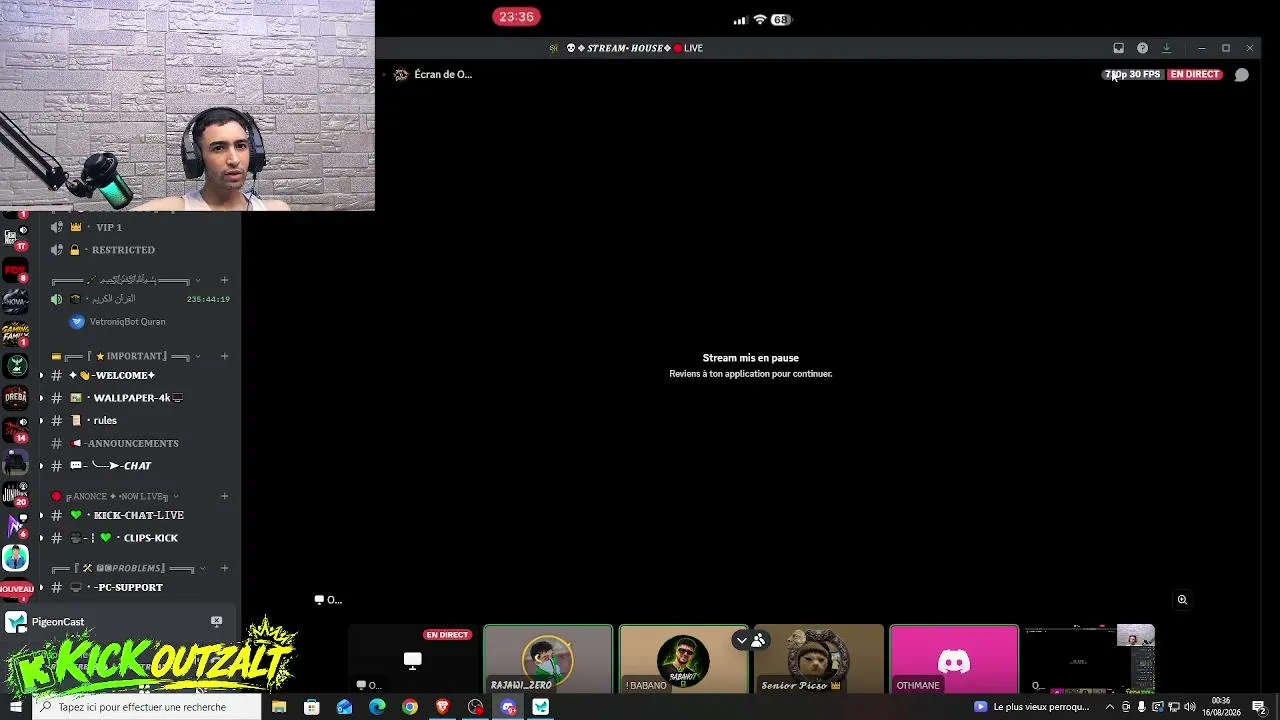
Task: Open Outlook from the taskbar
Action: pyautogui.click(x=345, y=707)
